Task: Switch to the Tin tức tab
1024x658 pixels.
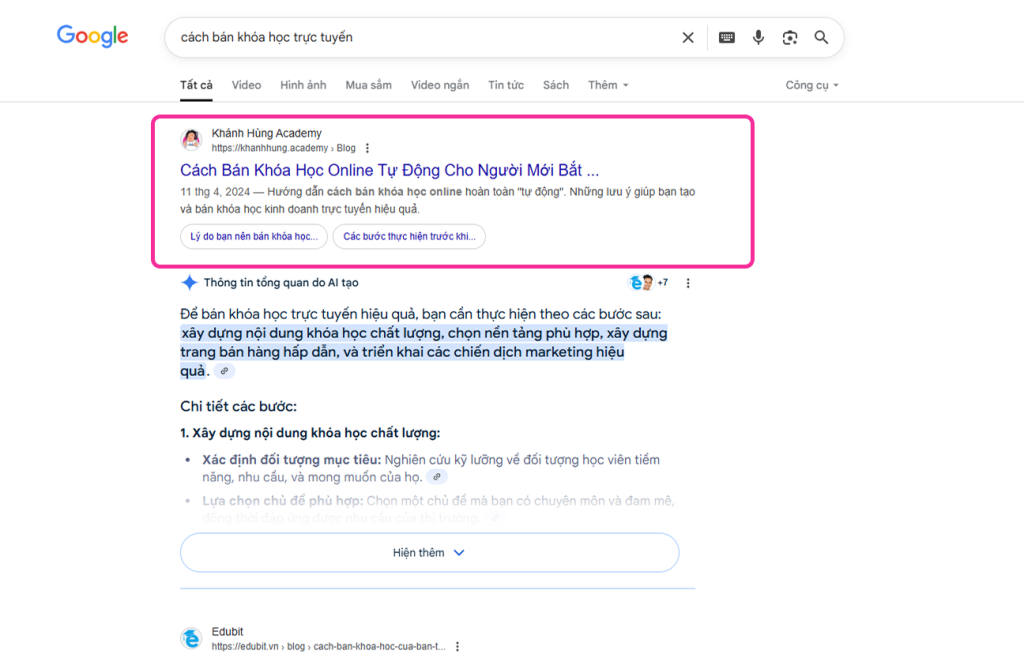Action: (505, 85)
